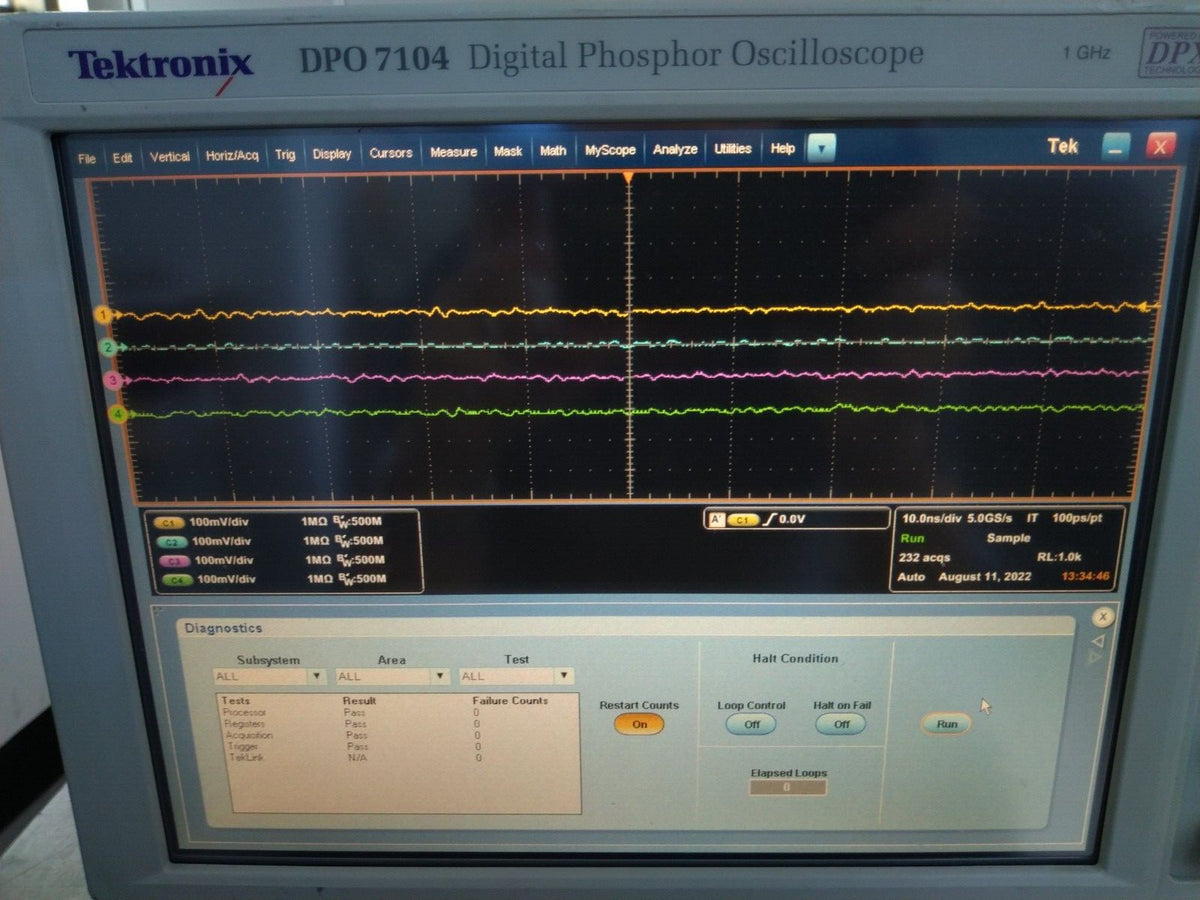The height and width of the screenshot is (900, 1200).
Task: Open the Utilities menu
Action: pyautogui.click(x=733, y=149)
